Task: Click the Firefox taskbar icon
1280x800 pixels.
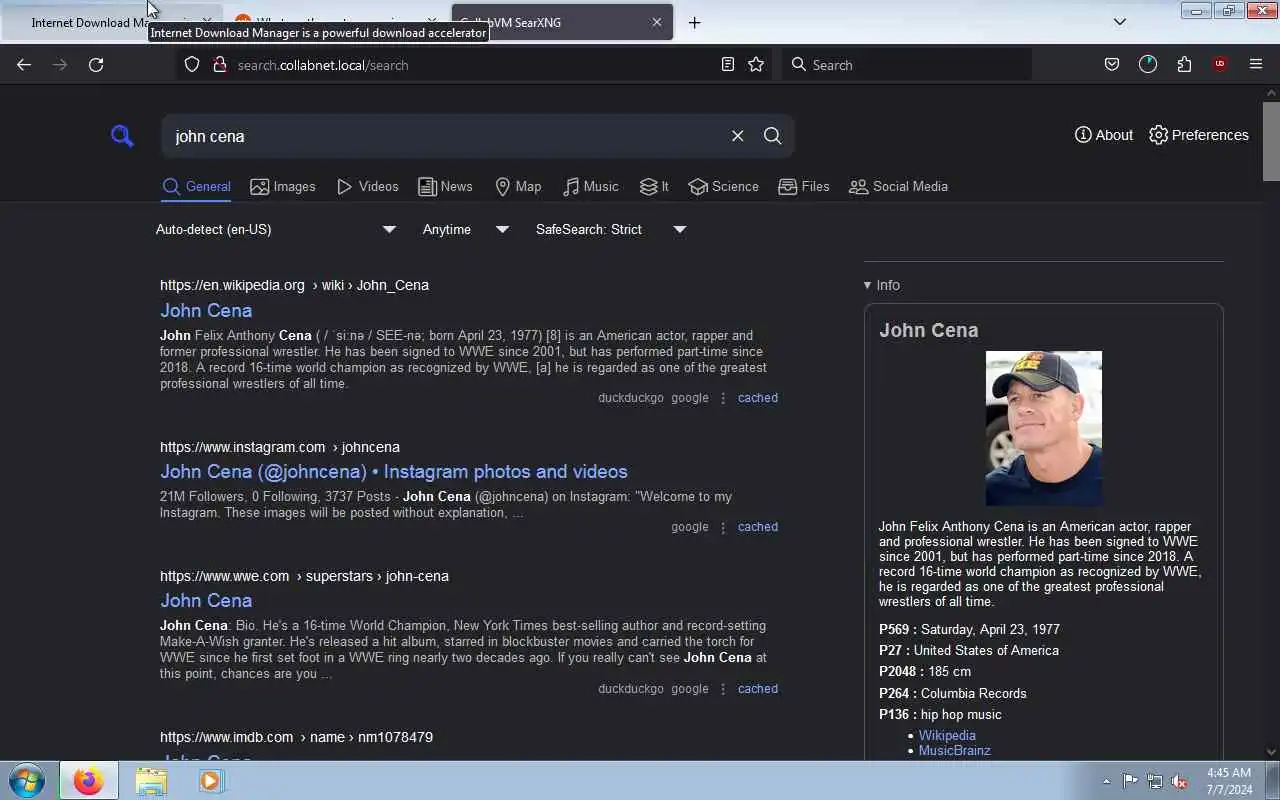Action: point(88,781)
